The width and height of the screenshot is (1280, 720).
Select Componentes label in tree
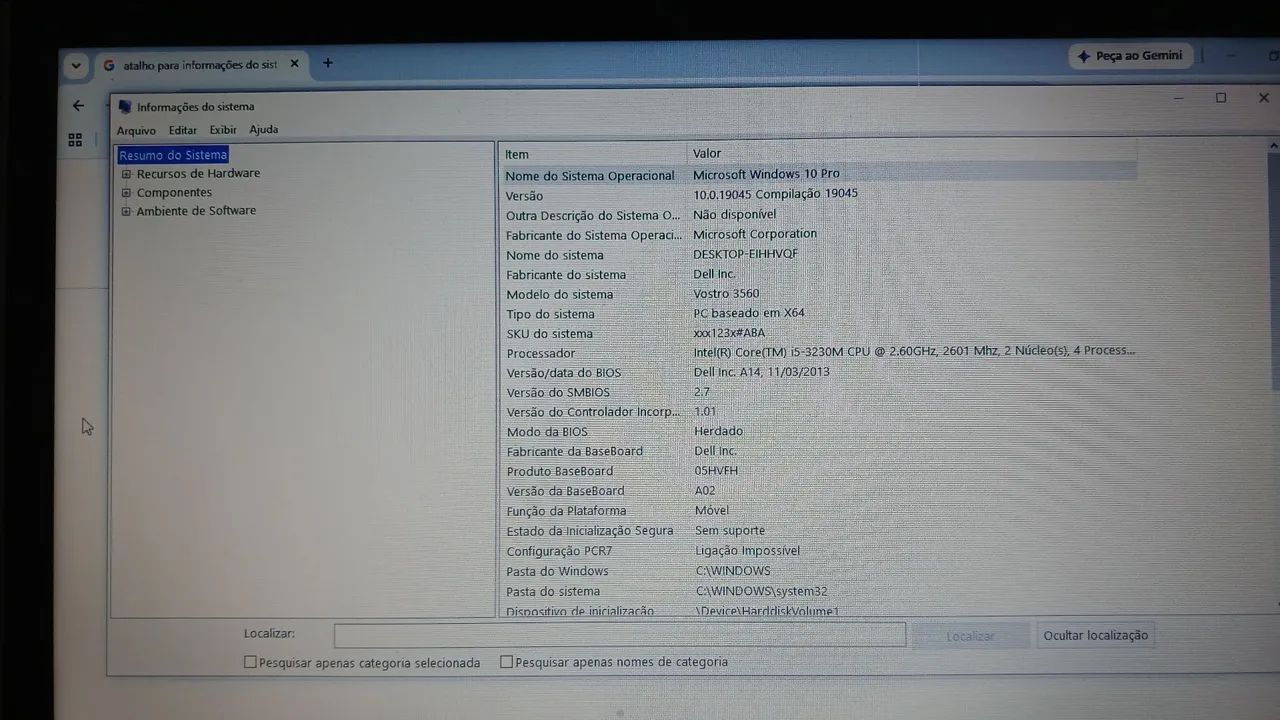coord(174,192)
